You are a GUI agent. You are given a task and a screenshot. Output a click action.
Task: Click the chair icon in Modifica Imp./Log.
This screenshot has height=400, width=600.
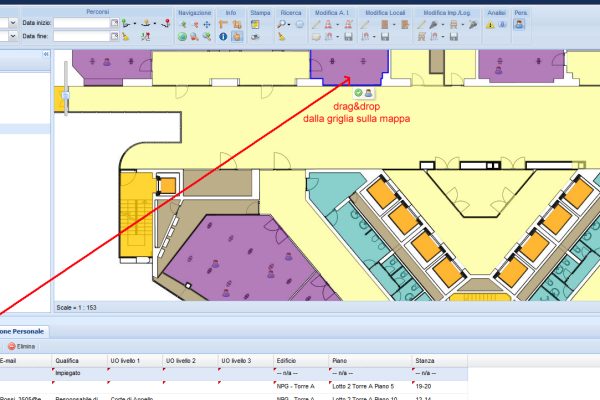454,24
